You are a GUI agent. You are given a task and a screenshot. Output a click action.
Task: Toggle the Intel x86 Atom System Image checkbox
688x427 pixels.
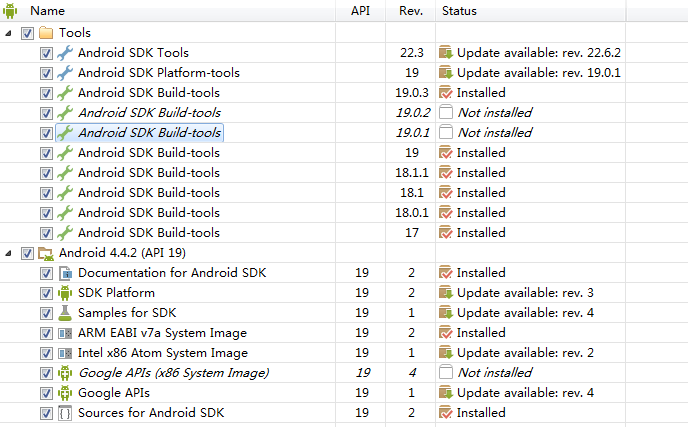[47, 353]
